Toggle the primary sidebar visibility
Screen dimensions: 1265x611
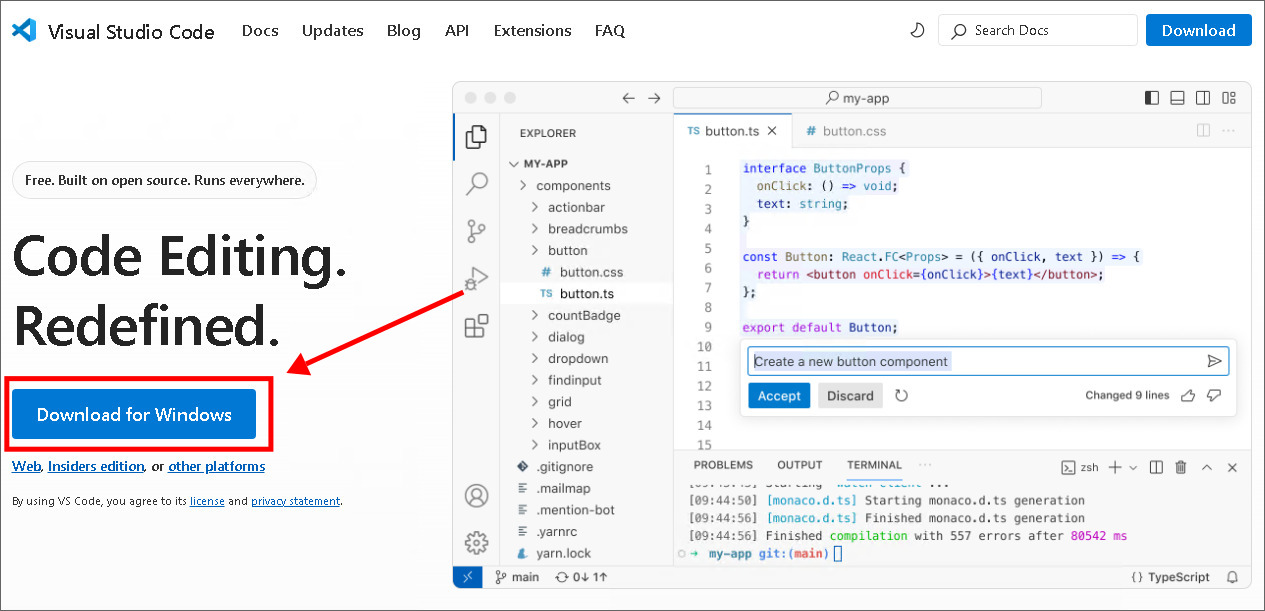coord(1151,97)
